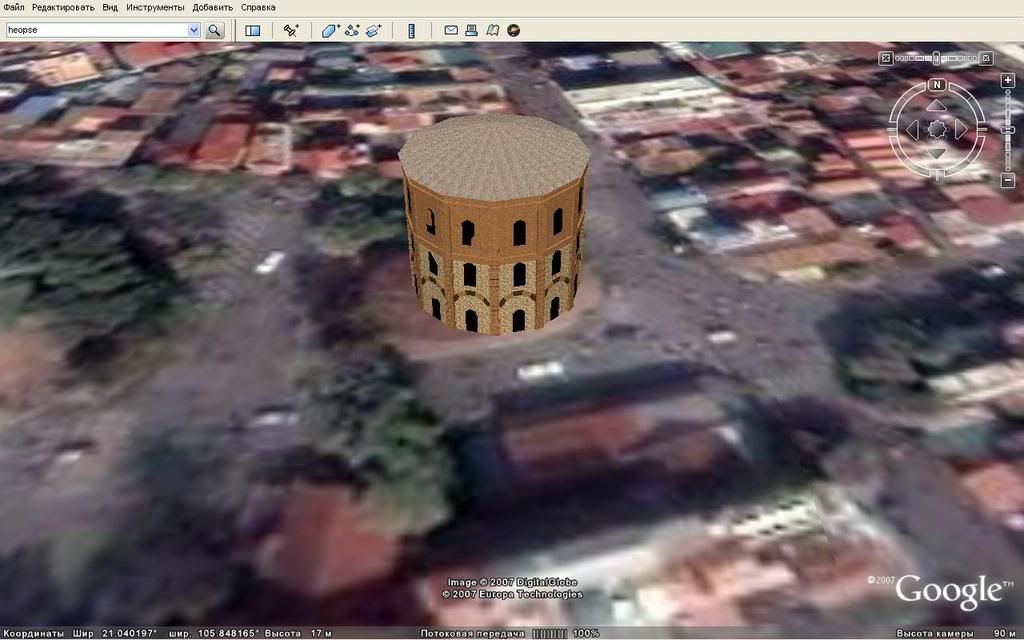1024x640 pixels.
Task: Expand the search history dropdown arrow
Action: (x=194, y=30)
